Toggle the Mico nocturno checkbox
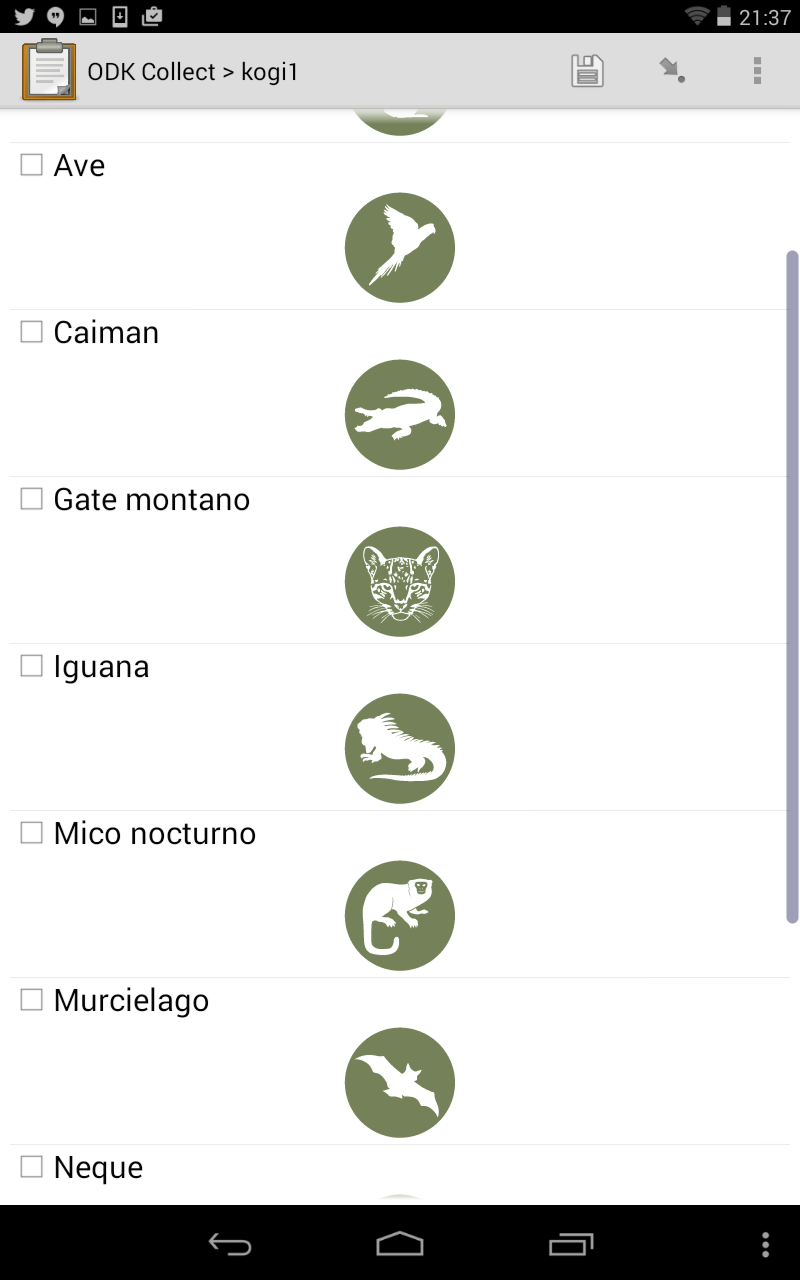The image size is (800, 1280). pos(32,833)
